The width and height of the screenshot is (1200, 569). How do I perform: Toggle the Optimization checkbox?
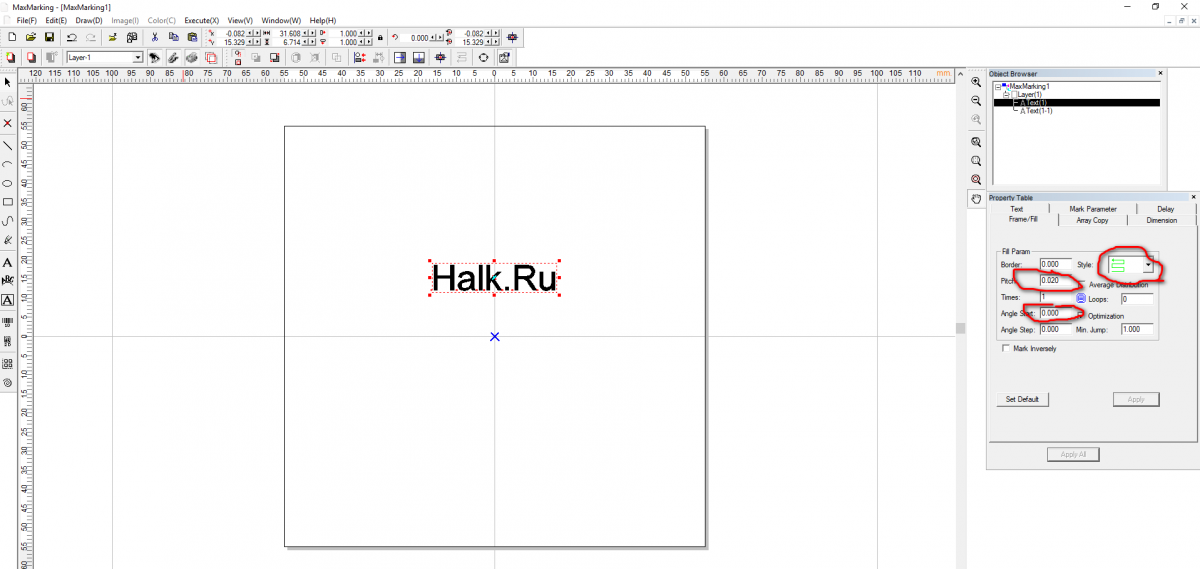point(1082,316)
